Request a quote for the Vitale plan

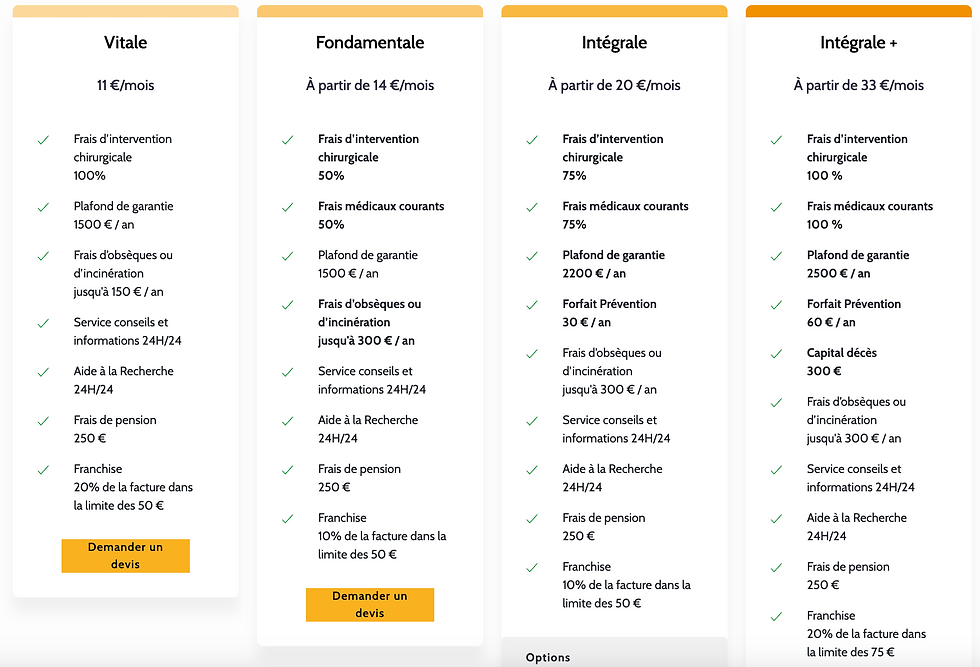(x=125, y=556)
